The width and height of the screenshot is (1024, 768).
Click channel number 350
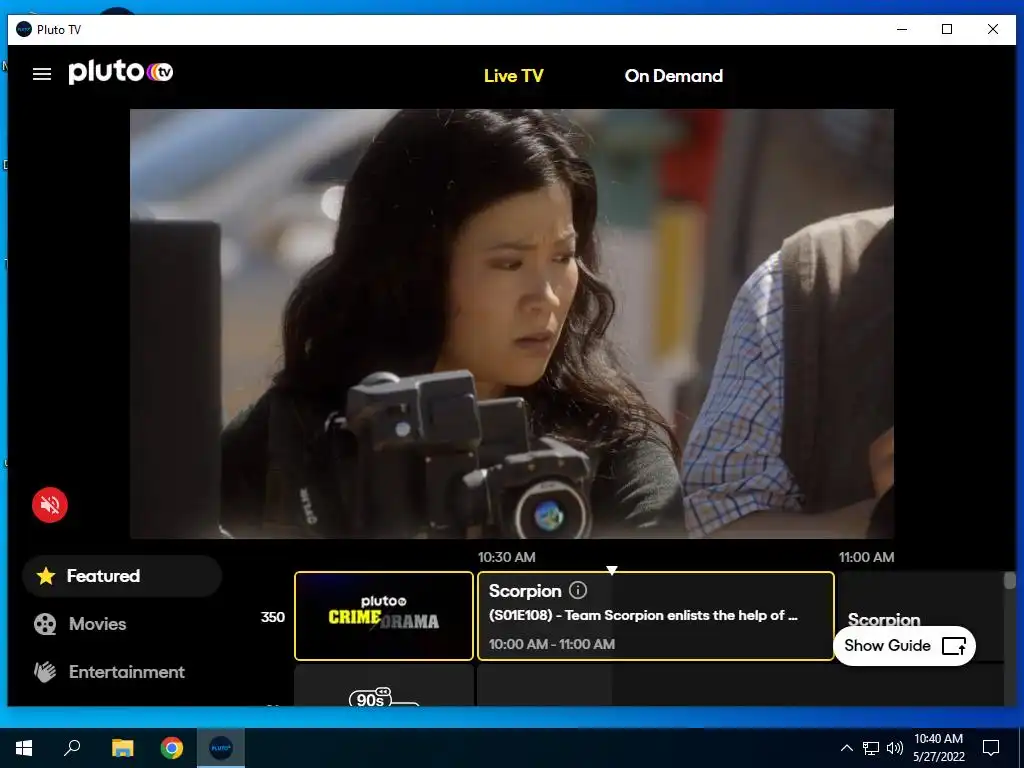pyautogui.click(x=272, y=617)
